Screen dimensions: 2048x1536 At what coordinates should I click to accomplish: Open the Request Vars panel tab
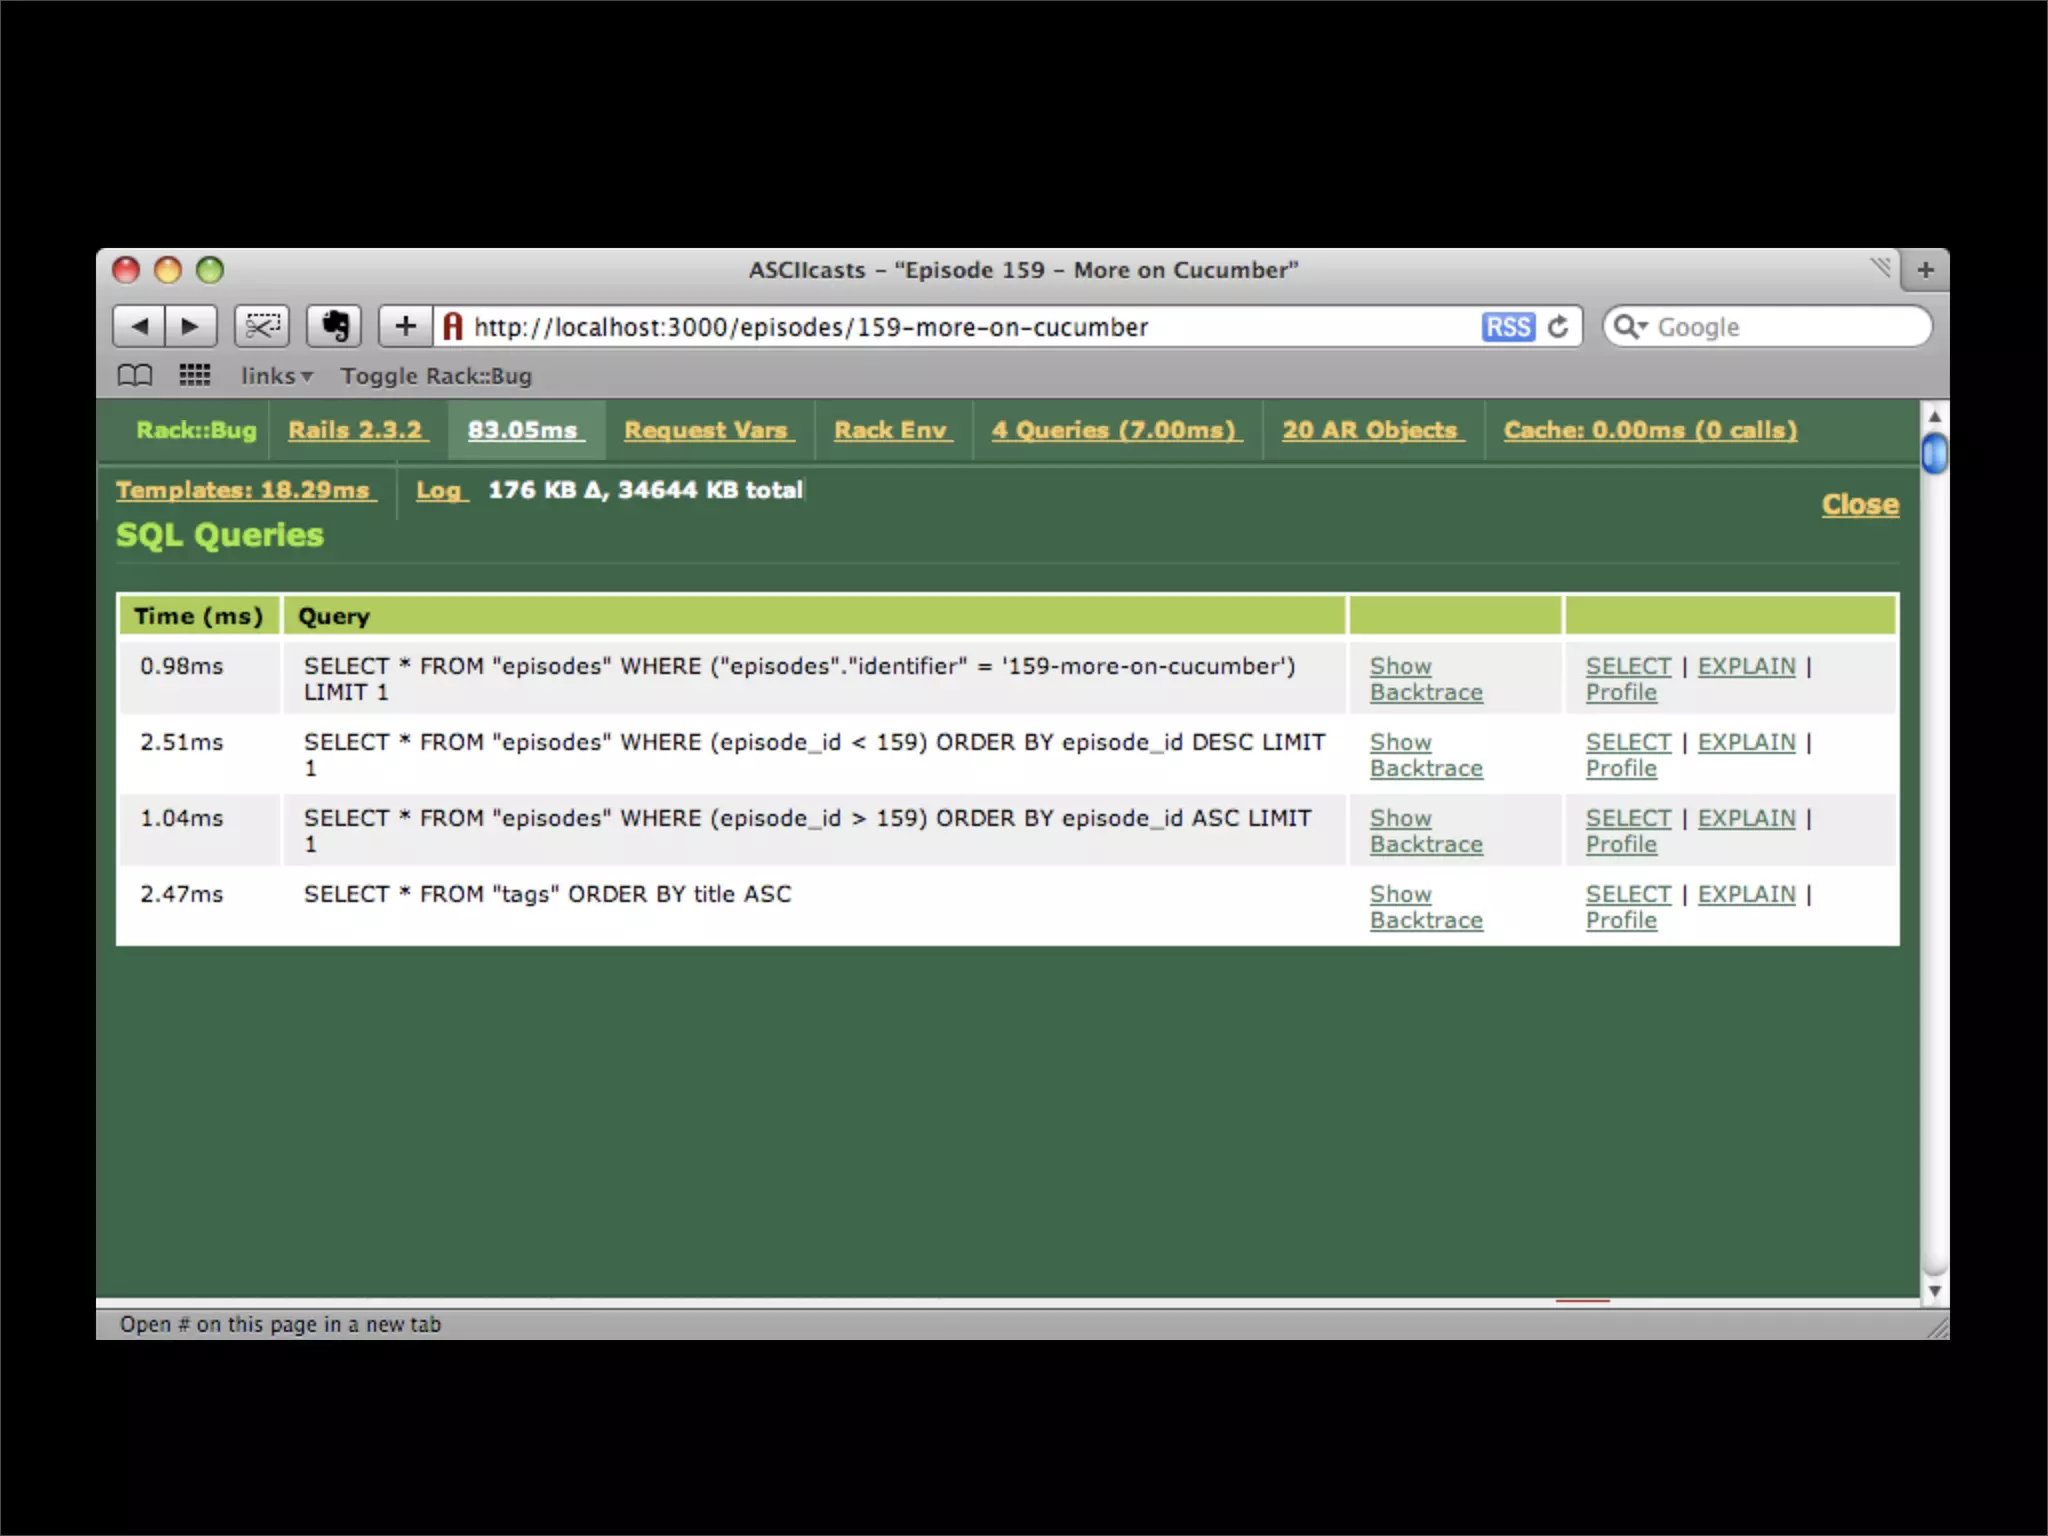pos(707,430)
